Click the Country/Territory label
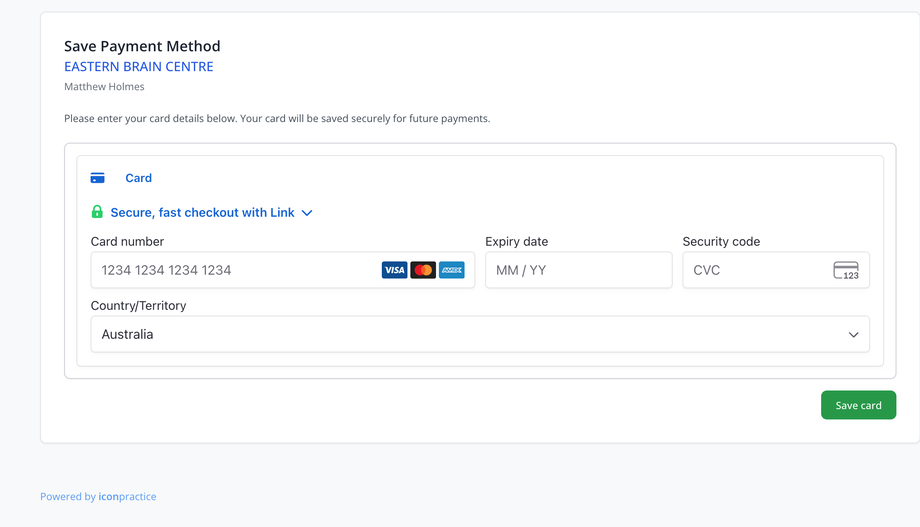The width and height of the screenshot is (920, 527). [x=138, y=305]
